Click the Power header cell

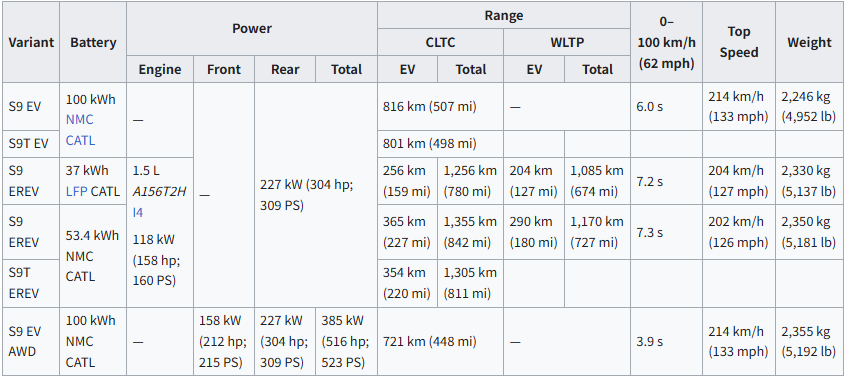[251, 29]
